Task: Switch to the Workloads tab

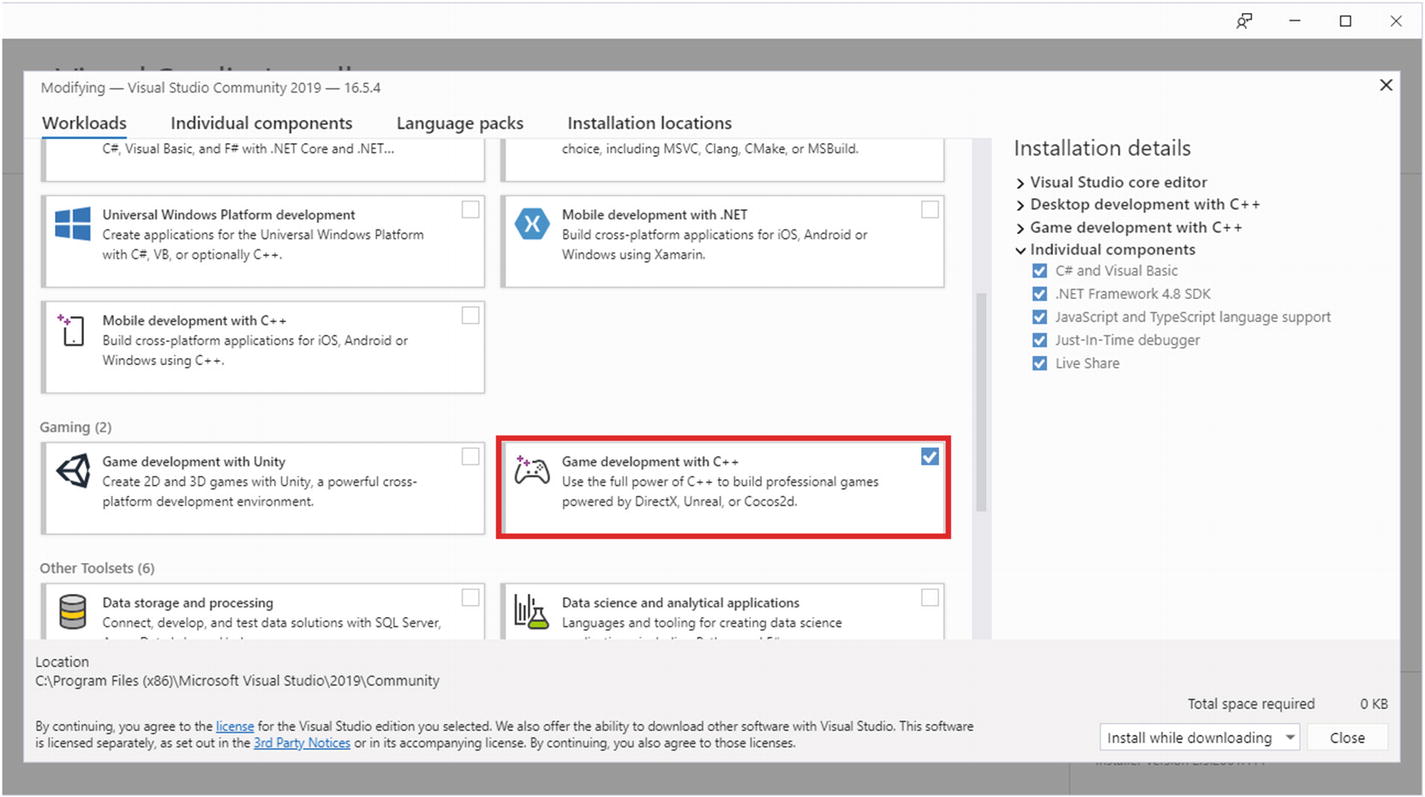Action: tap(84, 123)
